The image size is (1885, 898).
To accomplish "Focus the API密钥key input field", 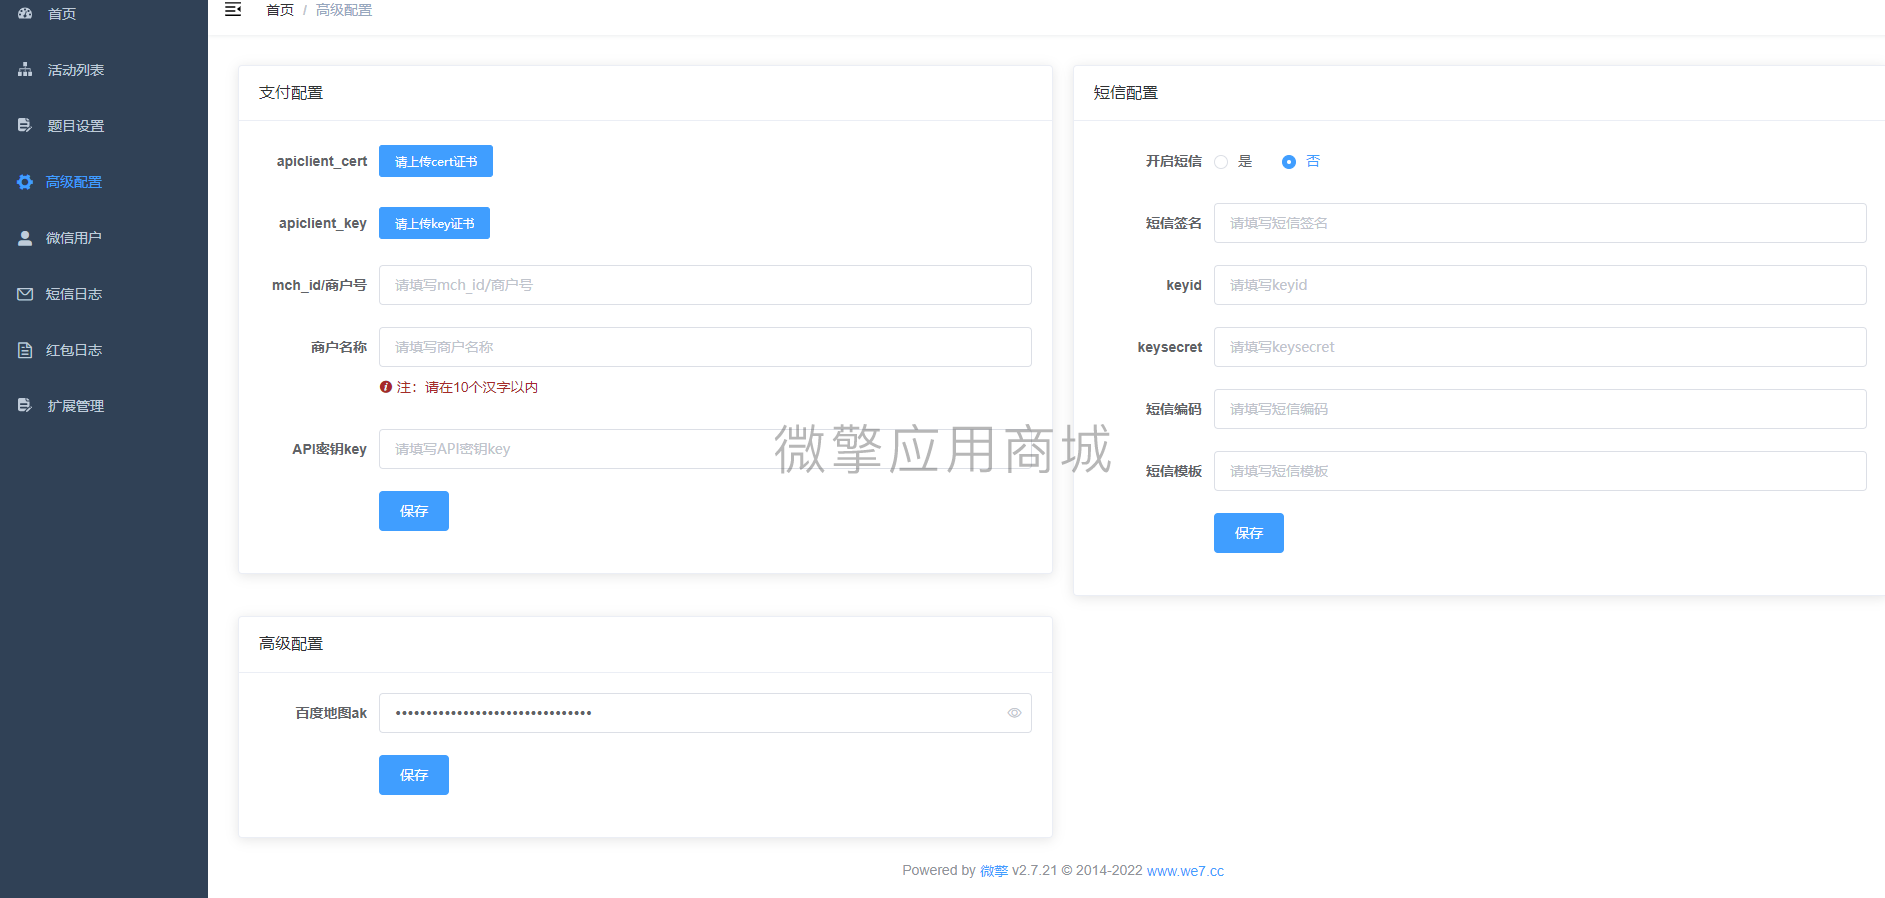I will [x=705, y=449].
